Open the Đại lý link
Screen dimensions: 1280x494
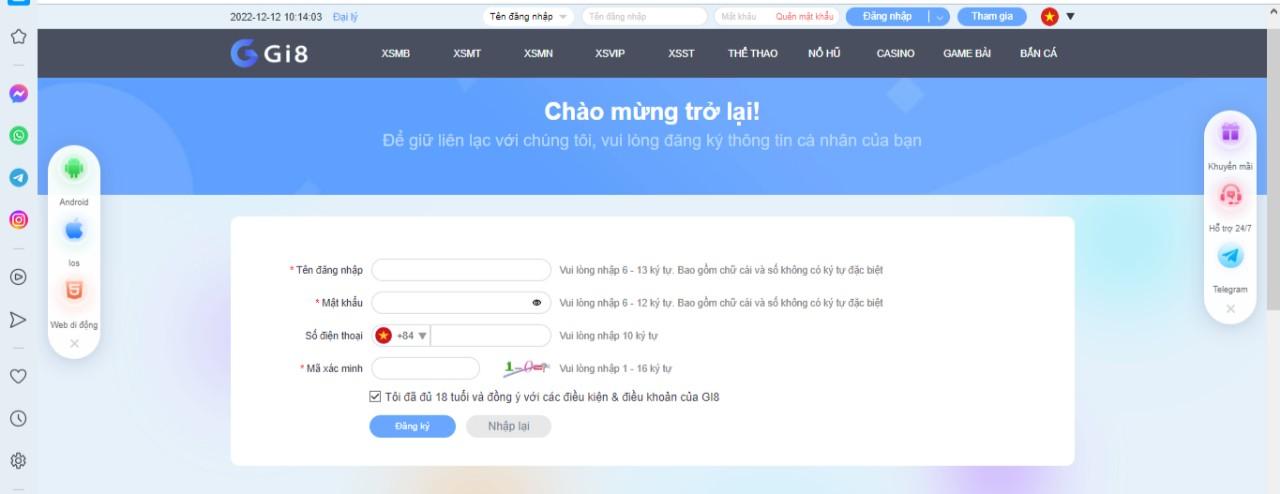click(x=345, y=17)
